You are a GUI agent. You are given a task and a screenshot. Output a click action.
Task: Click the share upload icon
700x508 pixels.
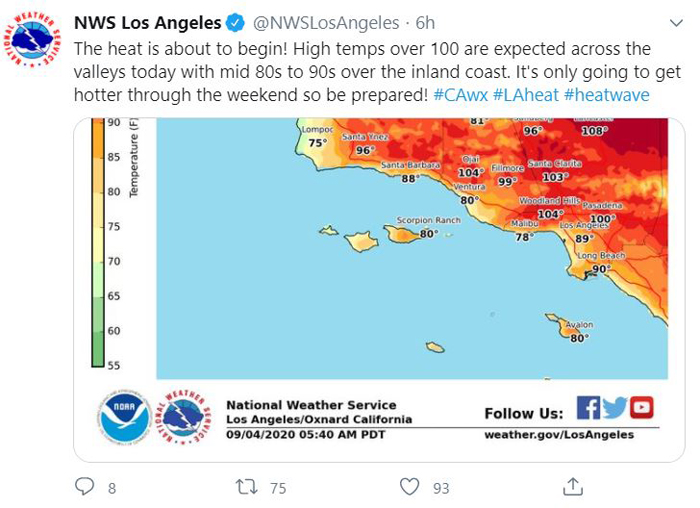(573, 487)
